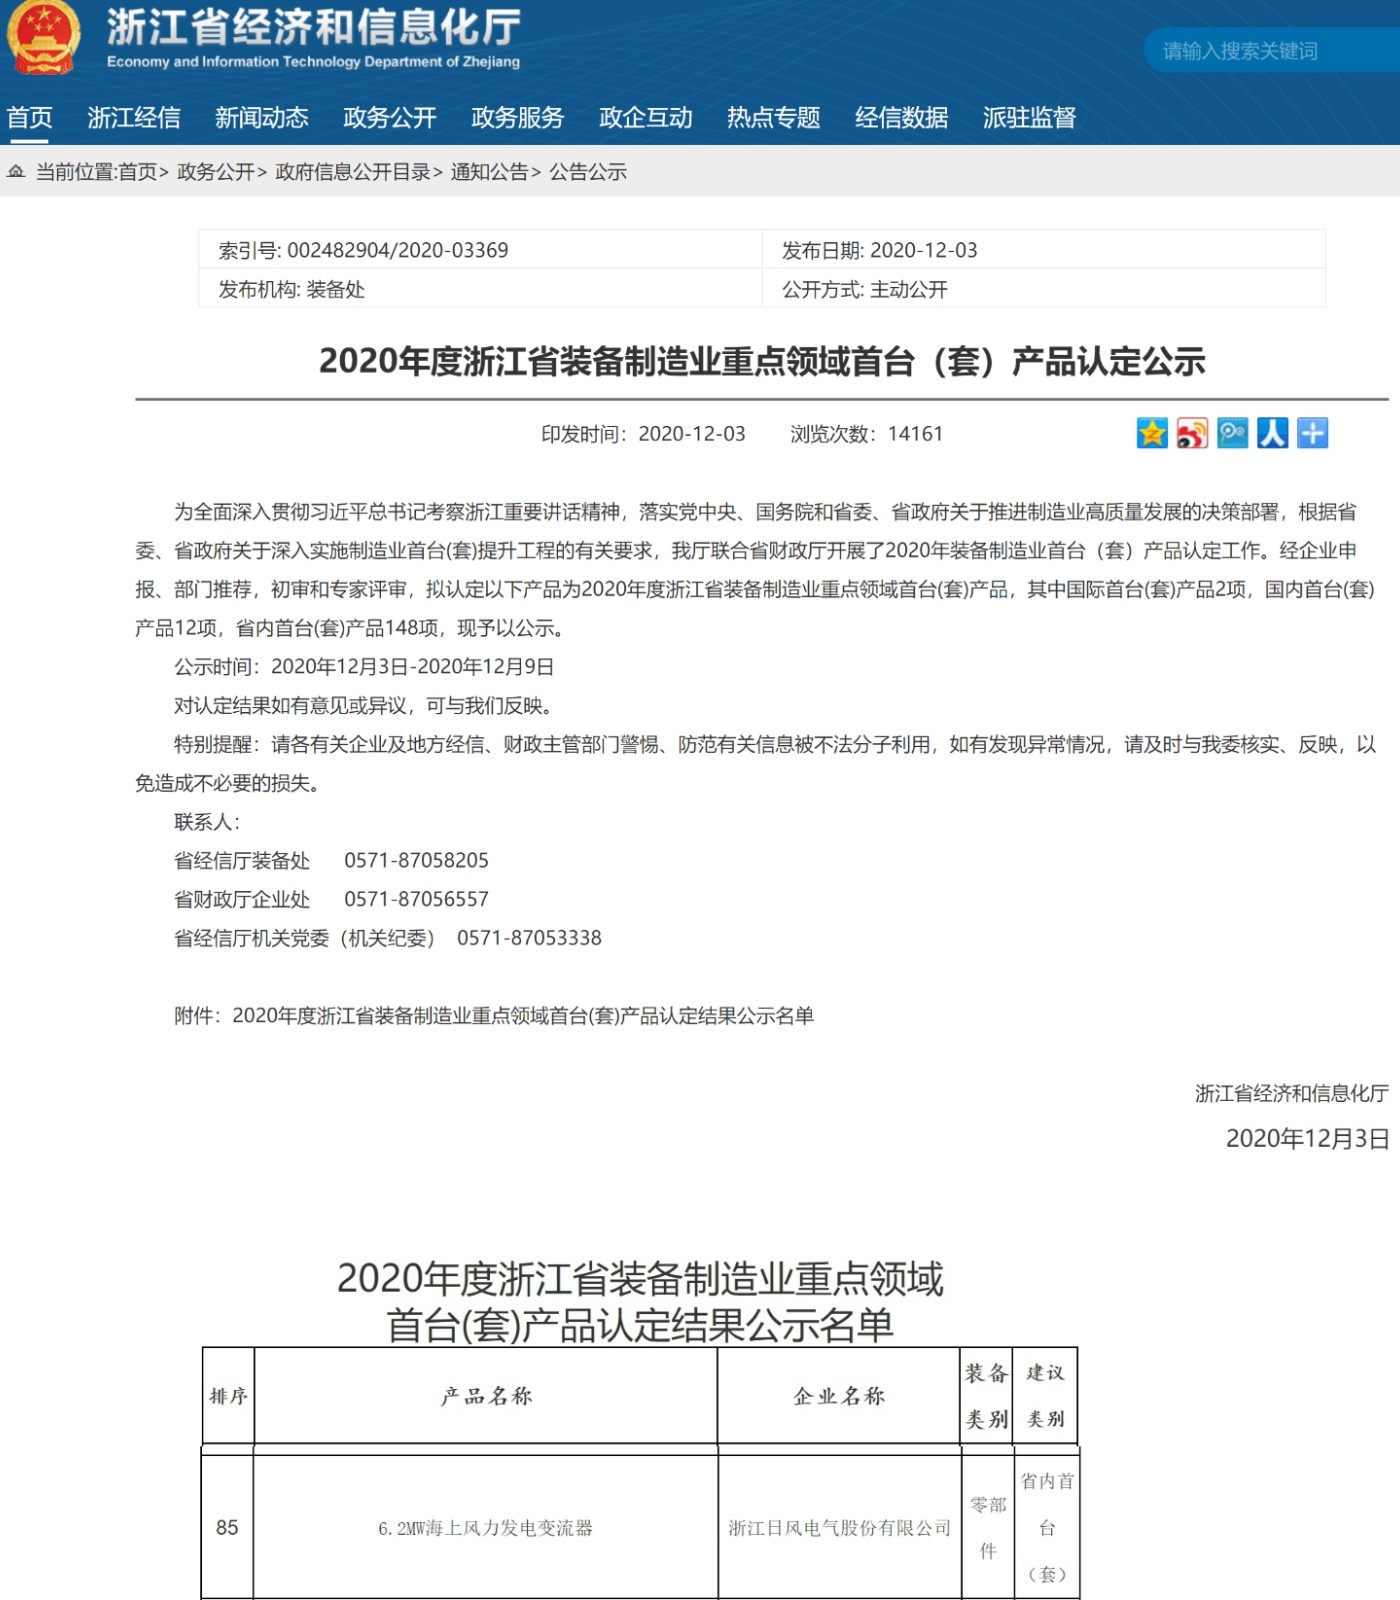This screenshot has width=1400, height=1600.
Task: Click the 政务公开 breadcrumb link
Action: (216, 172)
